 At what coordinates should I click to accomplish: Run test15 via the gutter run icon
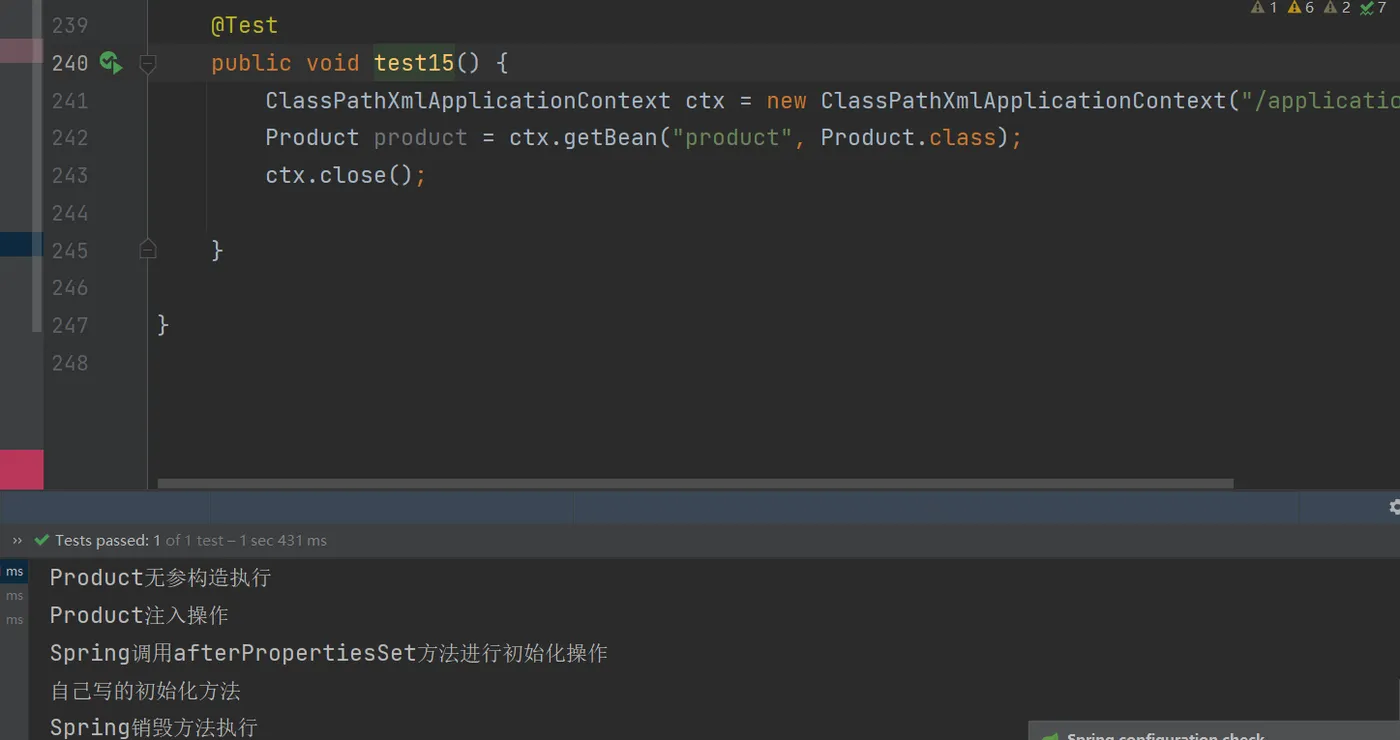(x=111, y=63)
